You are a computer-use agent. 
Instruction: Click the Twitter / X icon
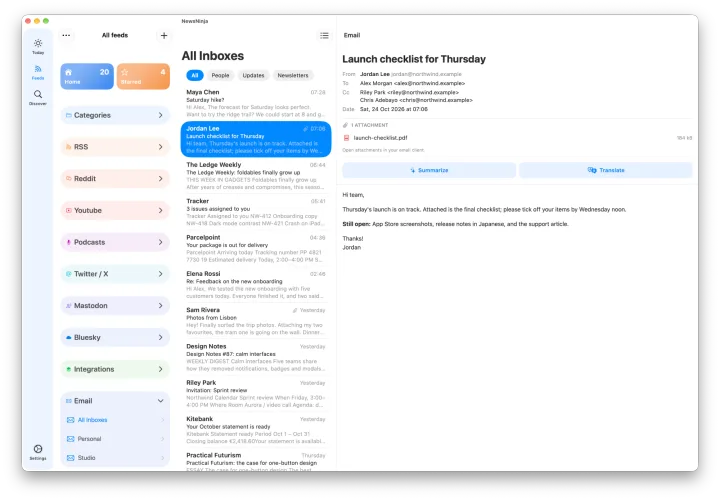tap(68, 274)
